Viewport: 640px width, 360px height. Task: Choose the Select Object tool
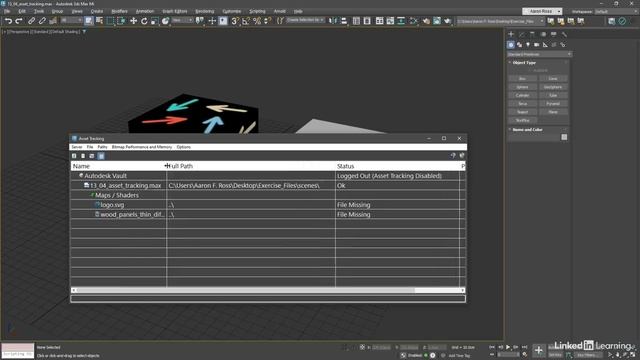(89, 21)
